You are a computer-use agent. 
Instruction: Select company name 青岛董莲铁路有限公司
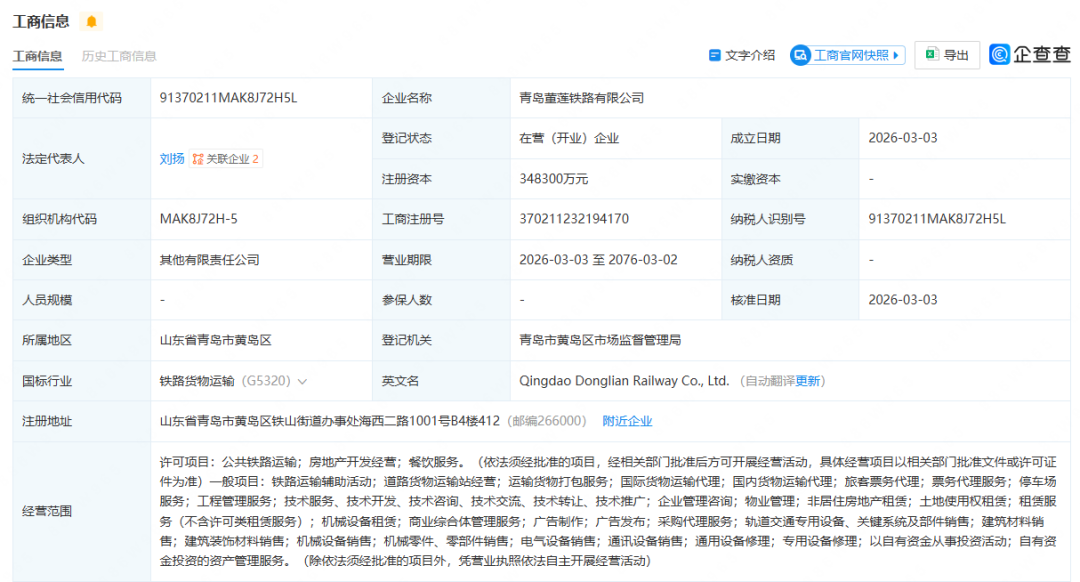[581, 98]
